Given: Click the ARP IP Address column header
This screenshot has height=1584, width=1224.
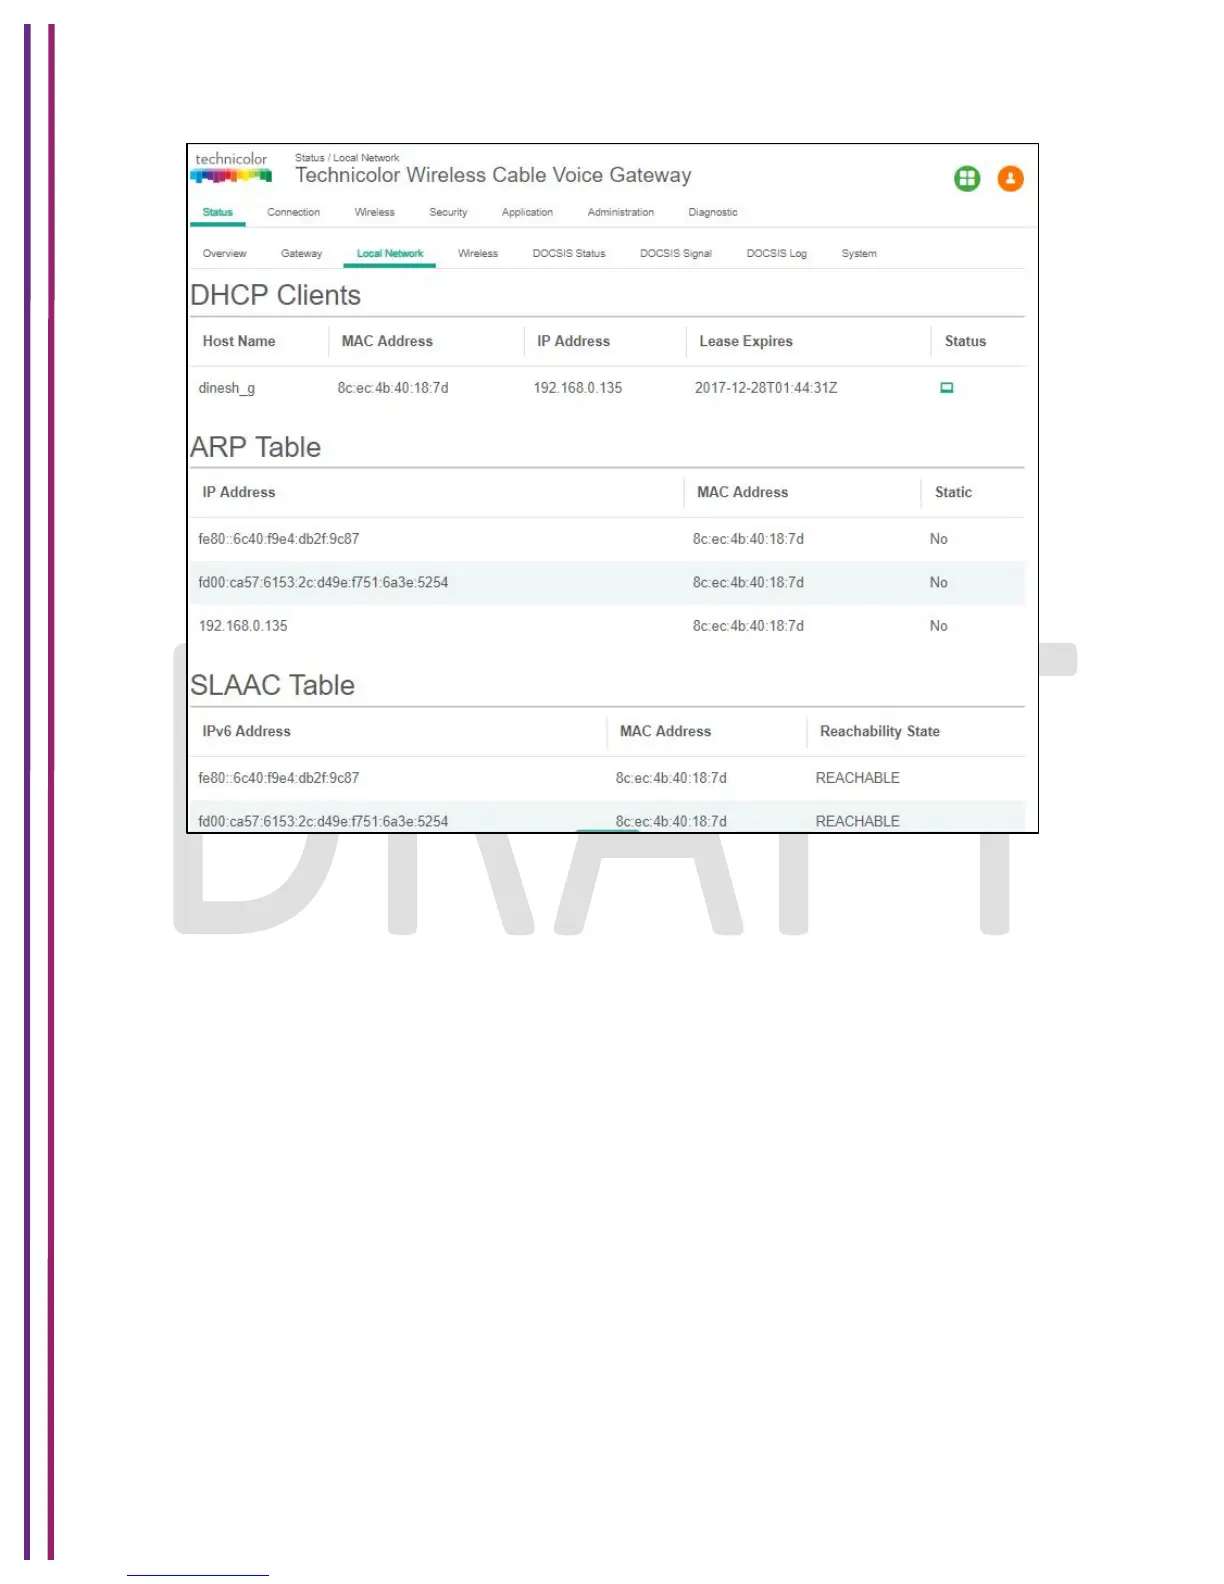Looking at the screenshot, I should click(239, 492).
